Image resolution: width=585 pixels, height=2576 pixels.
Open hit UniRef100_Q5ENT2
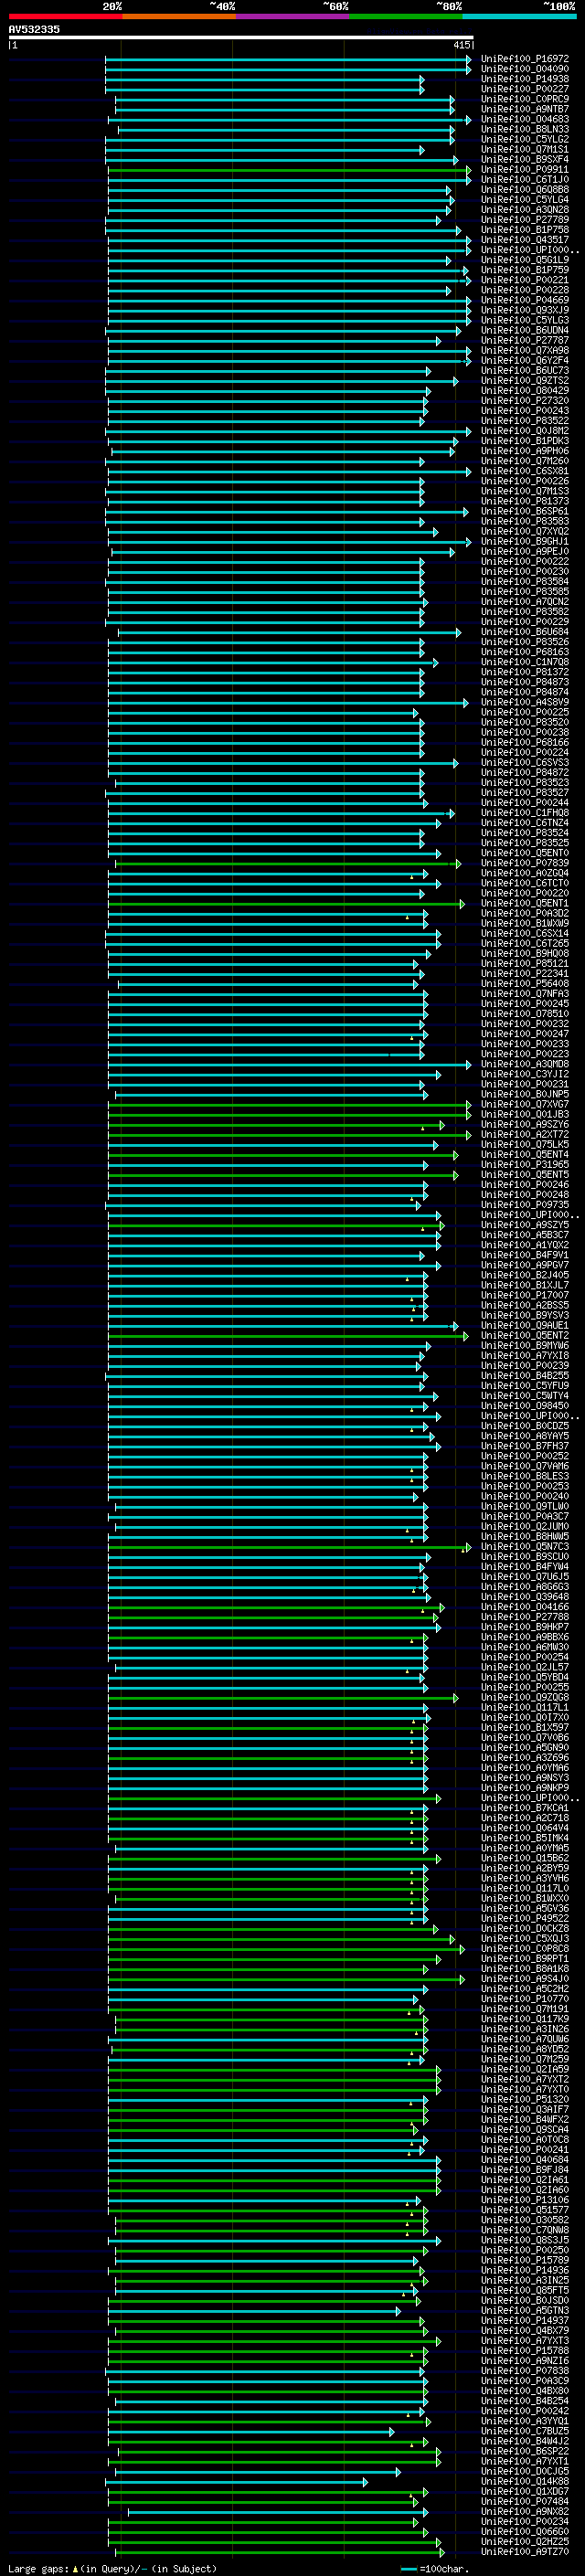coord(525,1335)
